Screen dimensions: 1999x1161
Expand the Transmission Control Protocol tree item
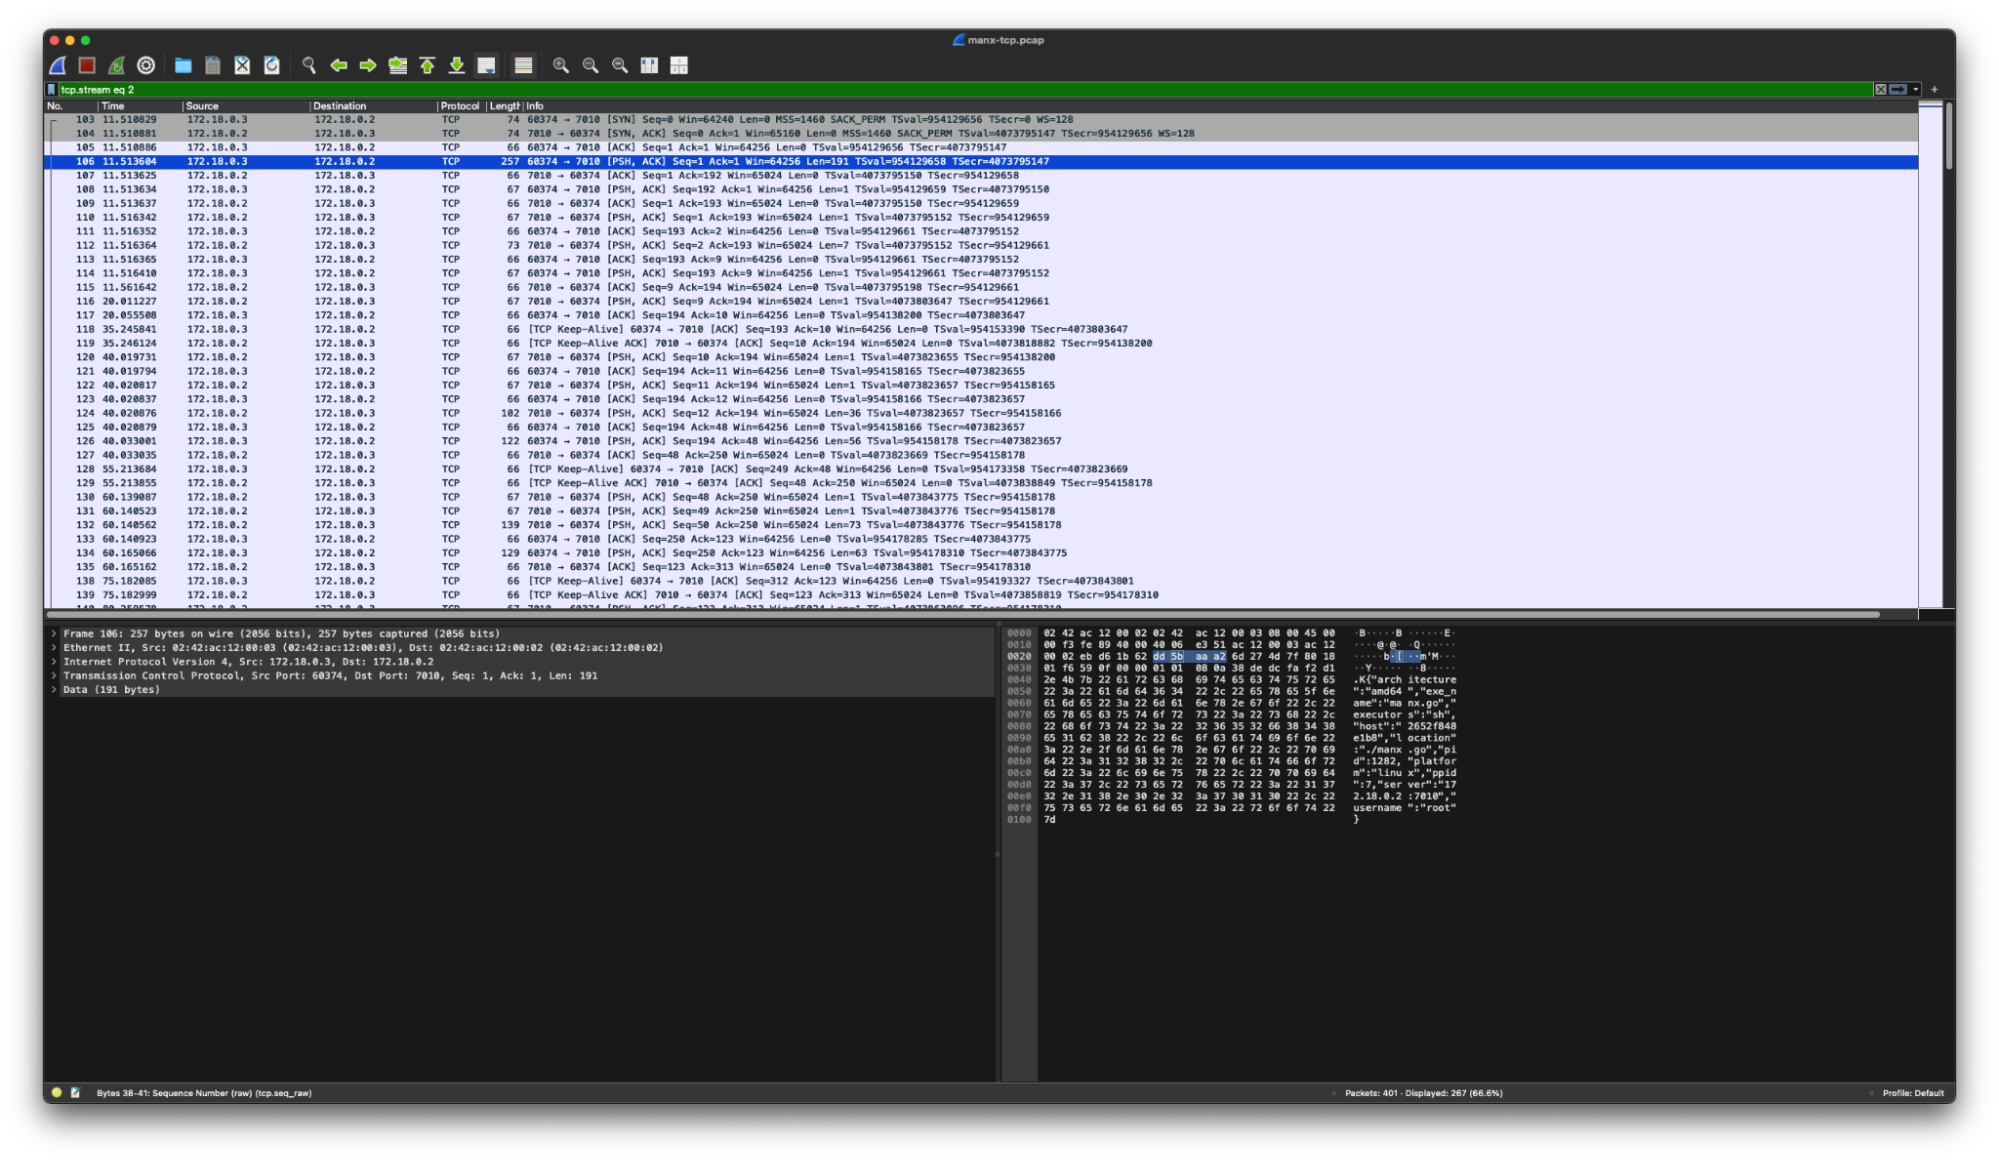point(54,675)
